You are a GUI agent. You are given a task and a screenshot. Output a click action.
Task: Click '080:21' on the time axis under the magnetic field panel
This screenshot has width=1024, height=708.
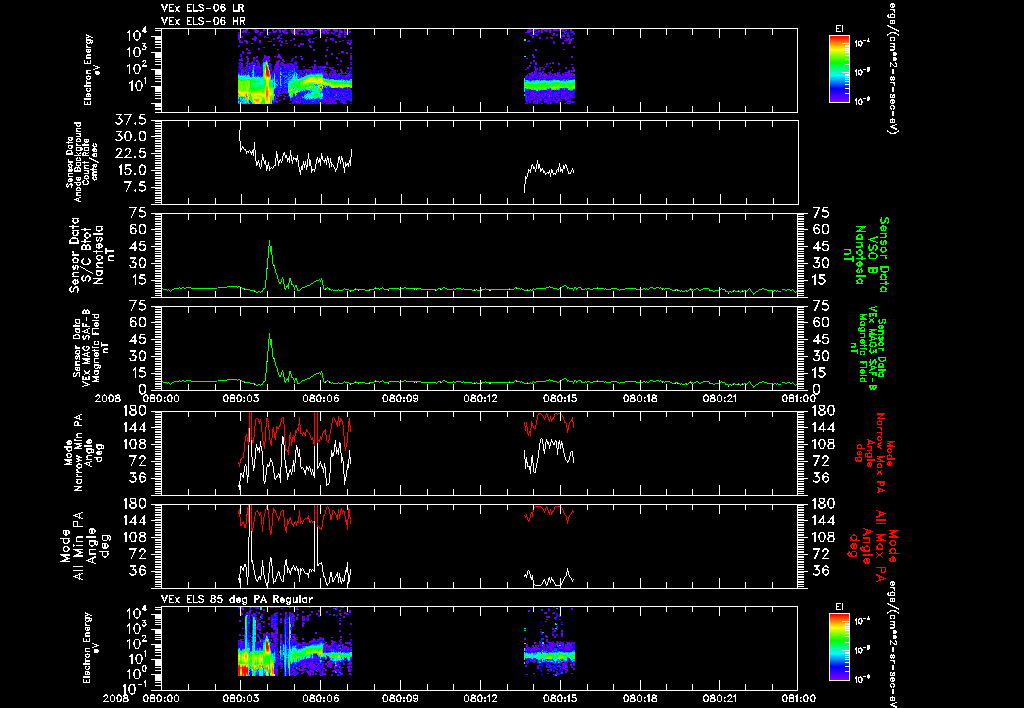(x=720, y=398)
